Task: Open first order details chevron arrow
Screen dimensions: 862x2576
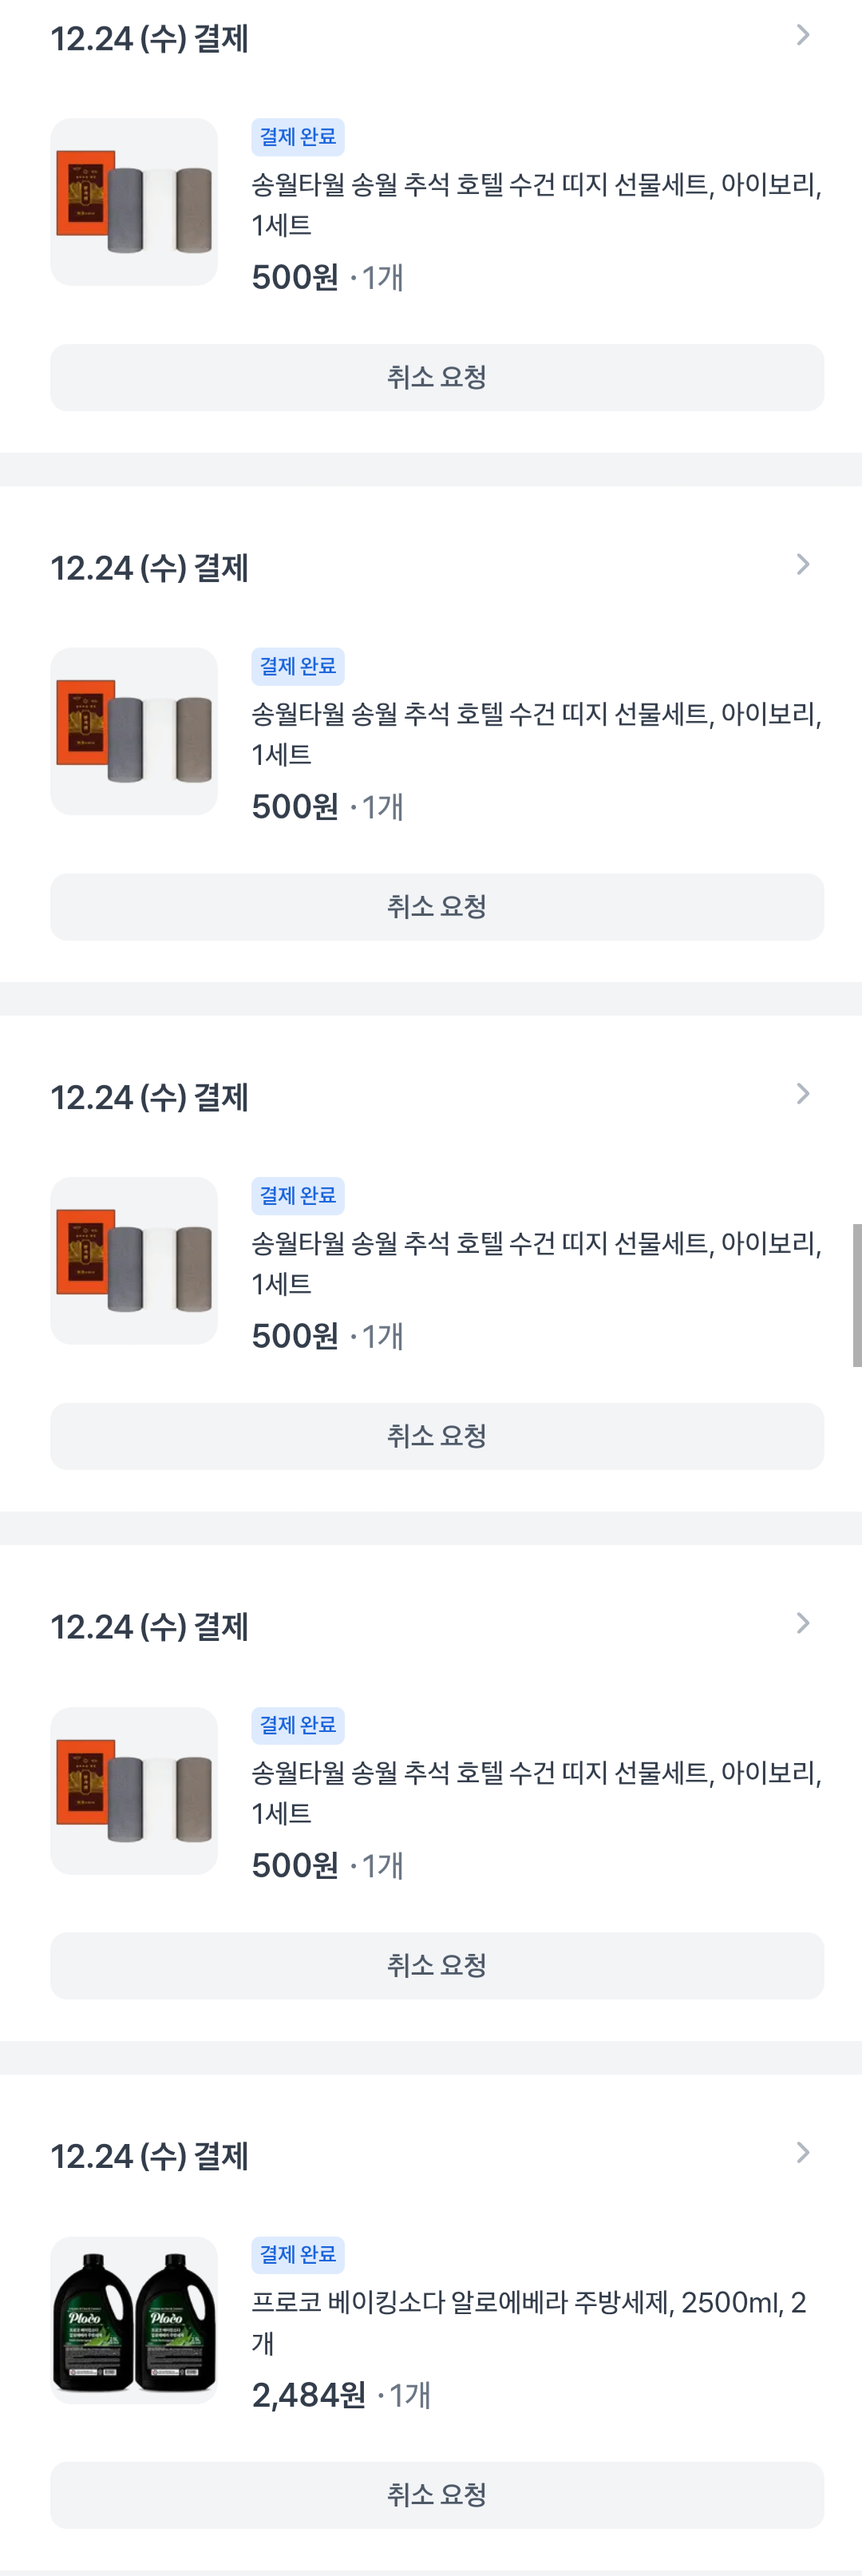Action: coord(802,36)
